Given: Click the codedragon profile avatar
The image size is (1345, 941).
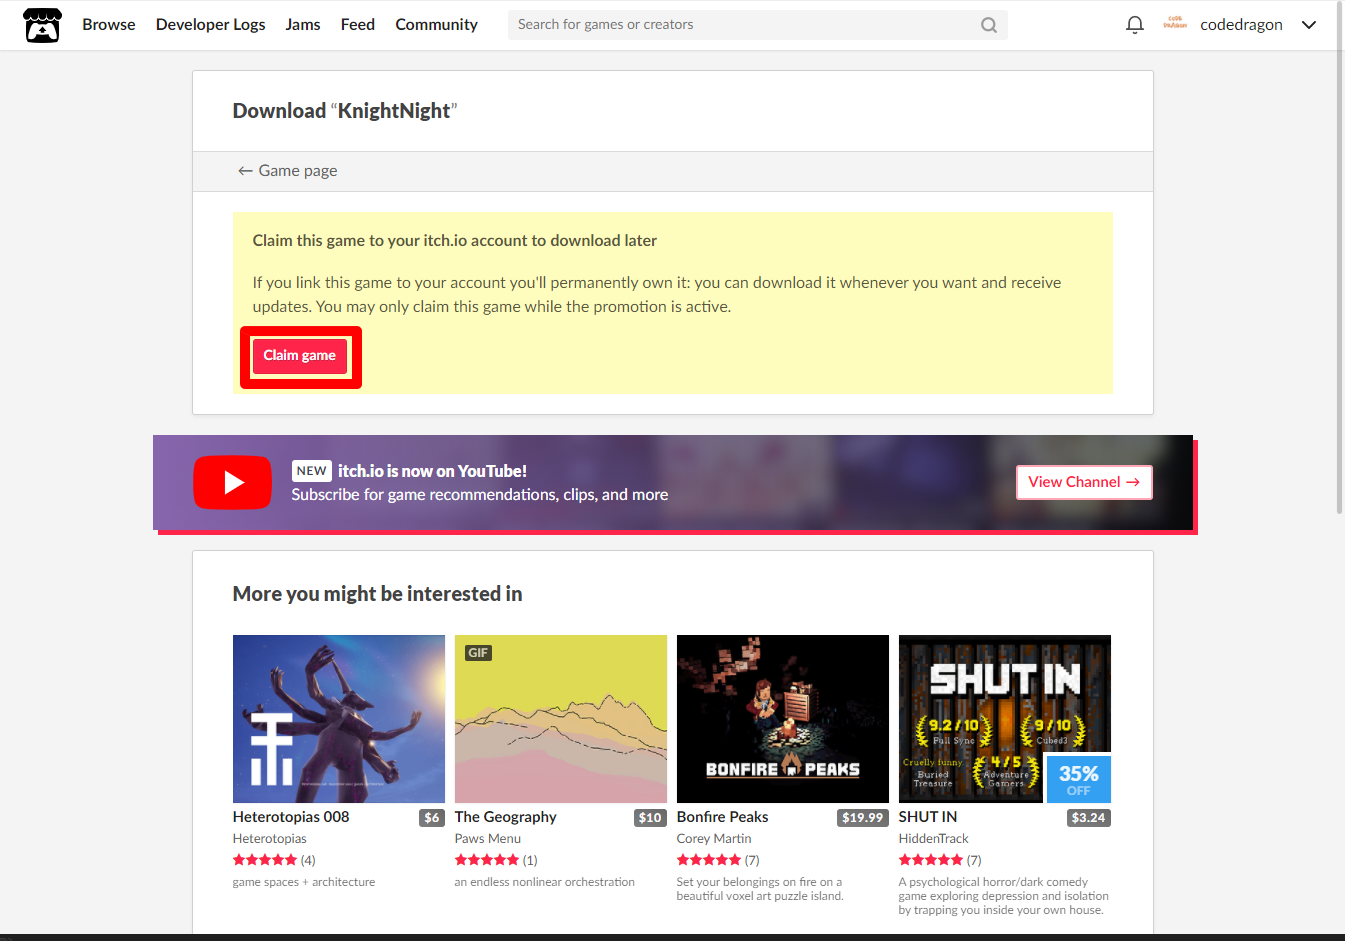Looking at the screenshot, I should (x=1175, y=24).
